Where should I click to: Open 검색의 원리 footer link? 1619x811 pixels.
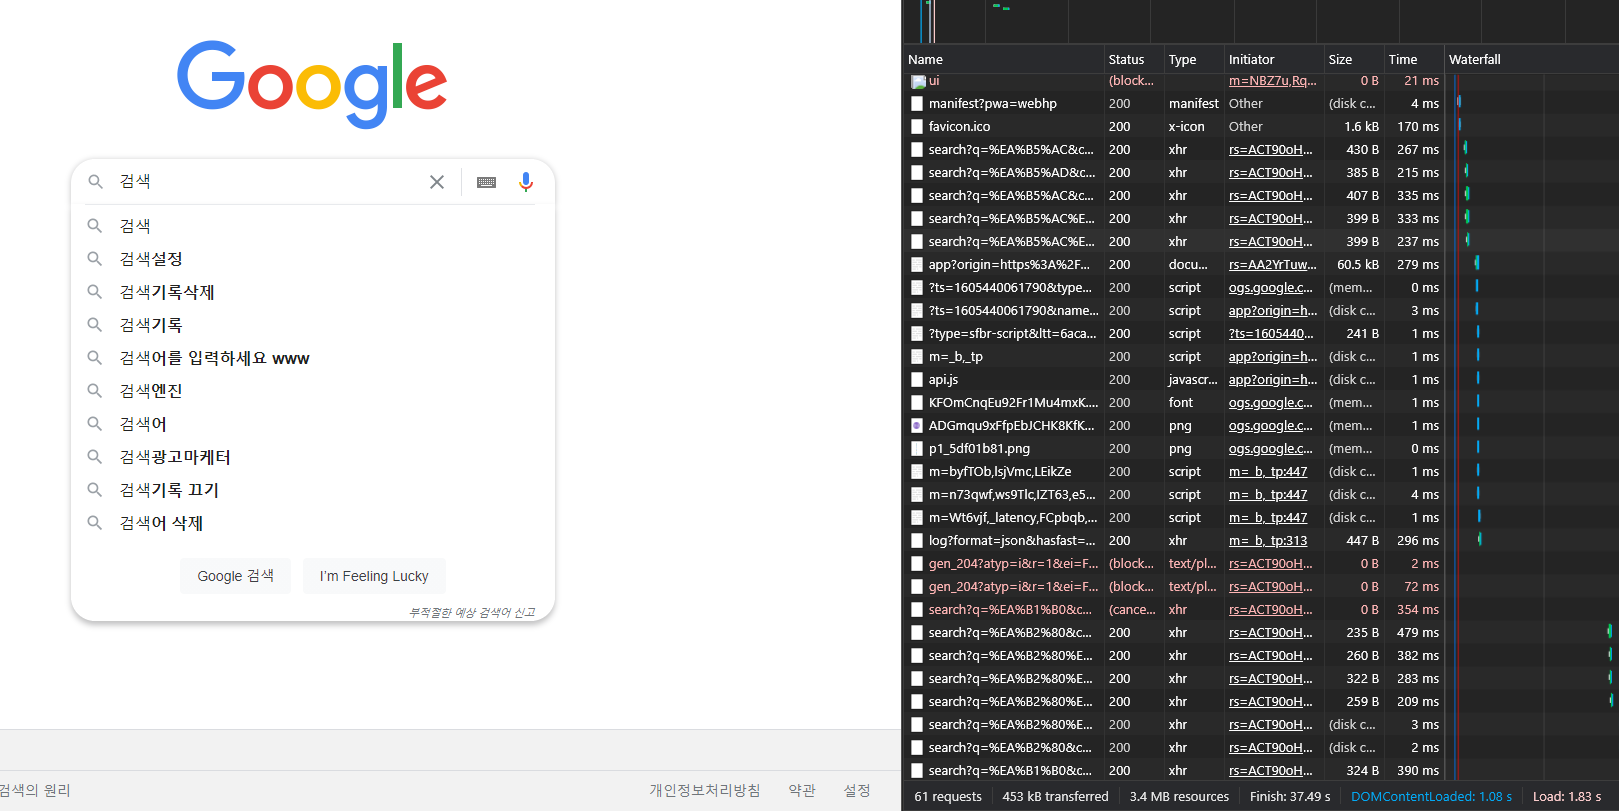point(35,790)
